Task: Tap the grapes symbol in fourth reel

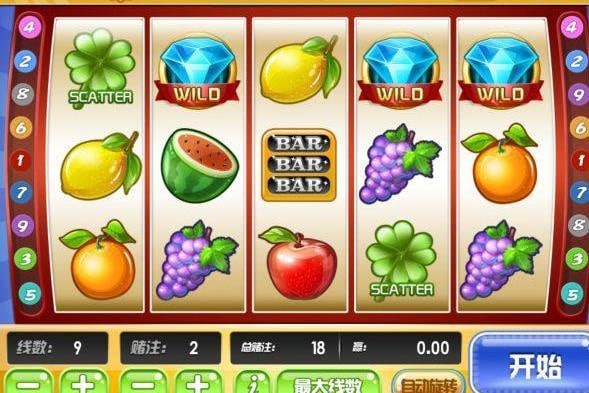Action: tap(400, 164)
